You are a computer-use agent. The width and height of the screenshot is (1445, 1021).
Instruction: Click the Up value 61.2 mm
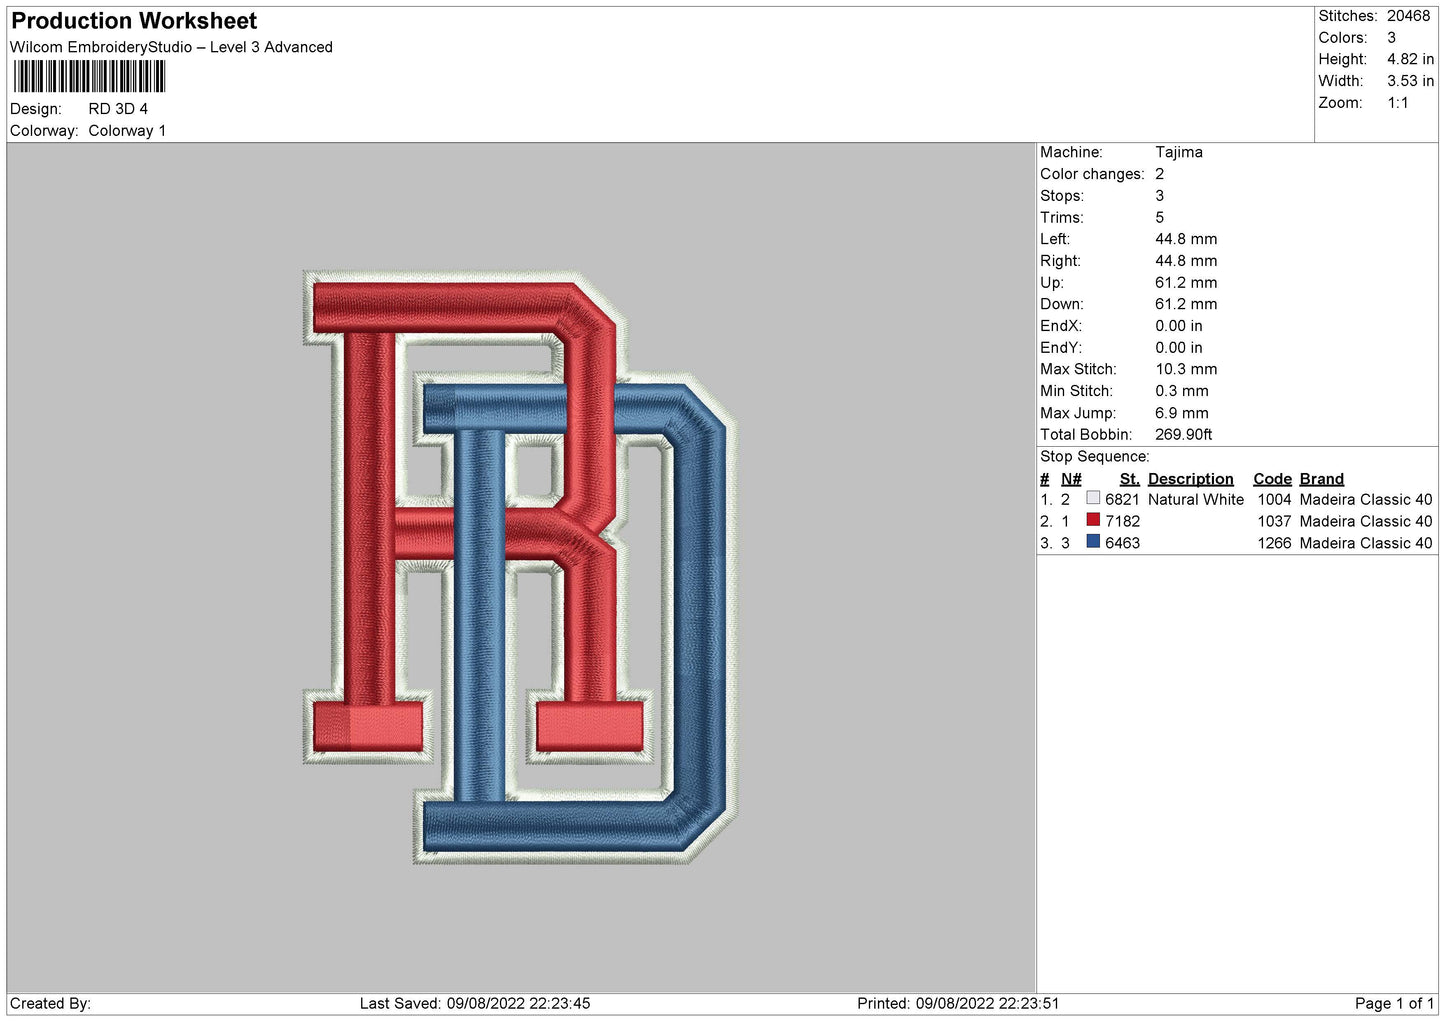coord(1186,283)
